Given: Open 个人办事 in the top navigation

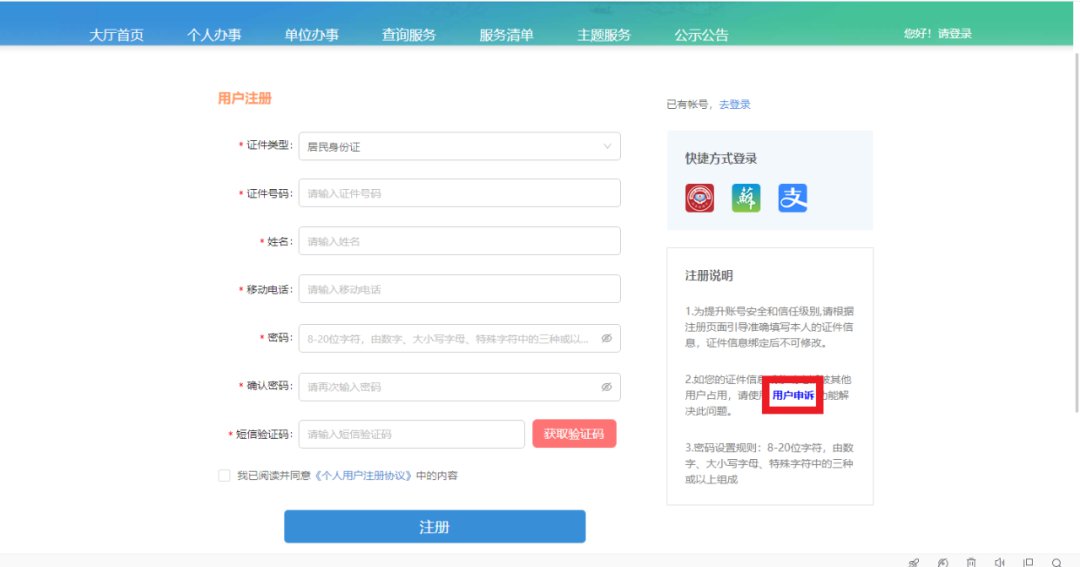Looking at the screenshot, I should (214, 35).
